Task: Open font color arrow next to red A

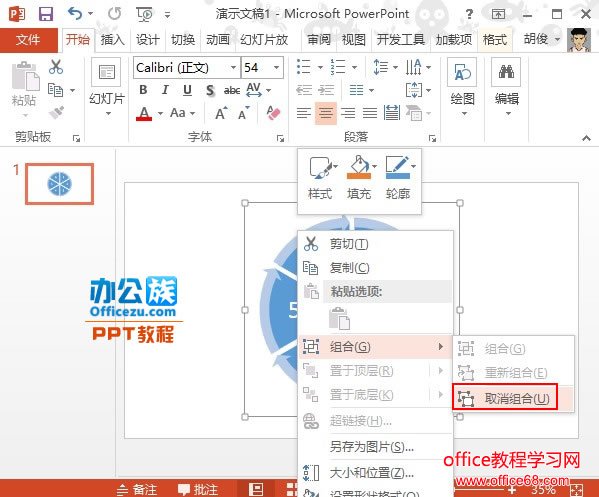Action: point(160,113)
